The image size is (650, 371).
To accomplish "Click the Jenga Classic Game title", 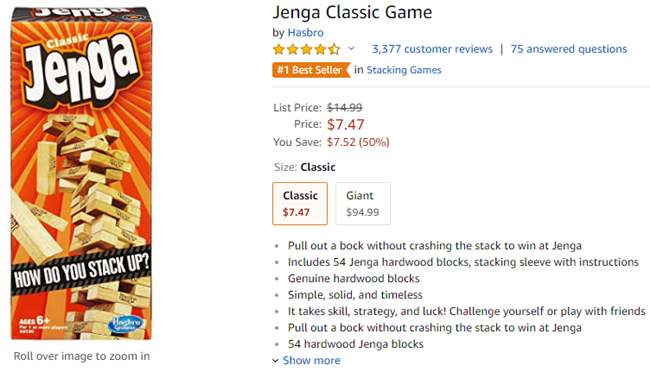I will (x=352, y=12).
